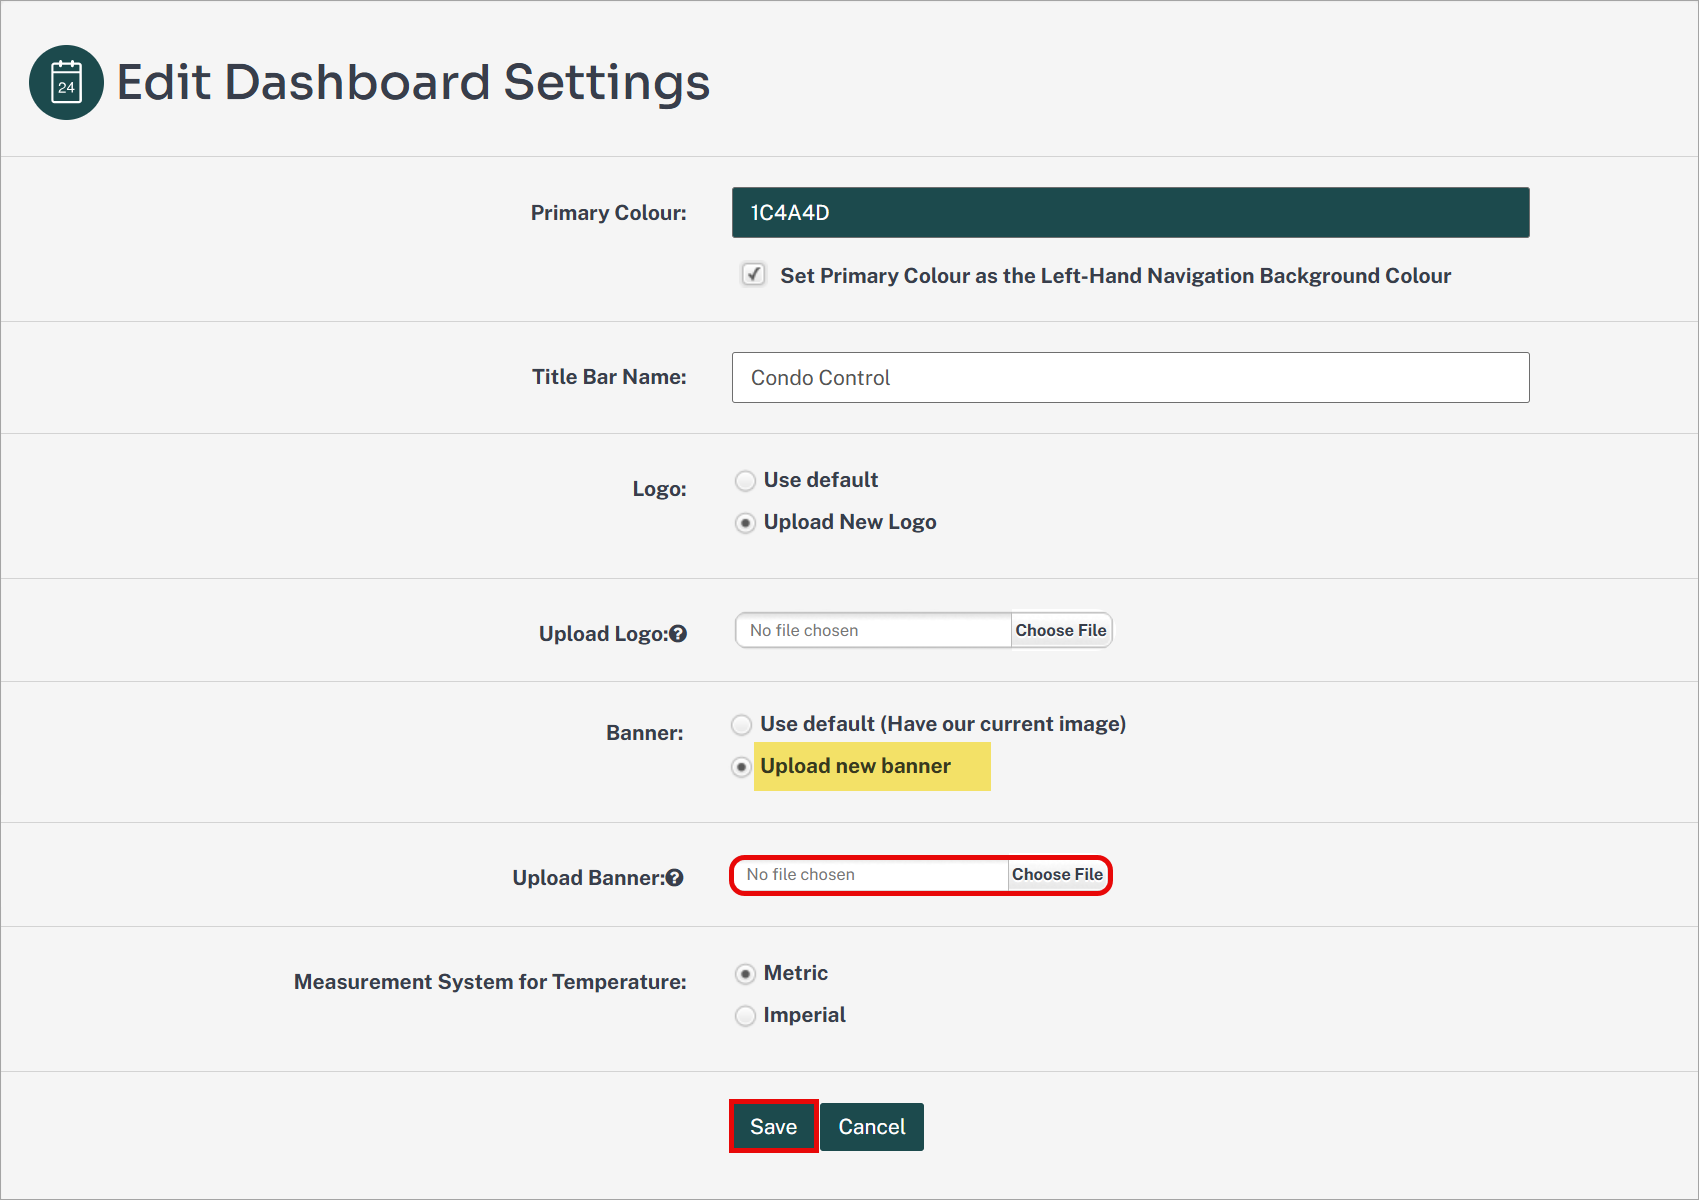Click the Title Bar Name input field
1699x1200 pixels.
coord(1130,377)
